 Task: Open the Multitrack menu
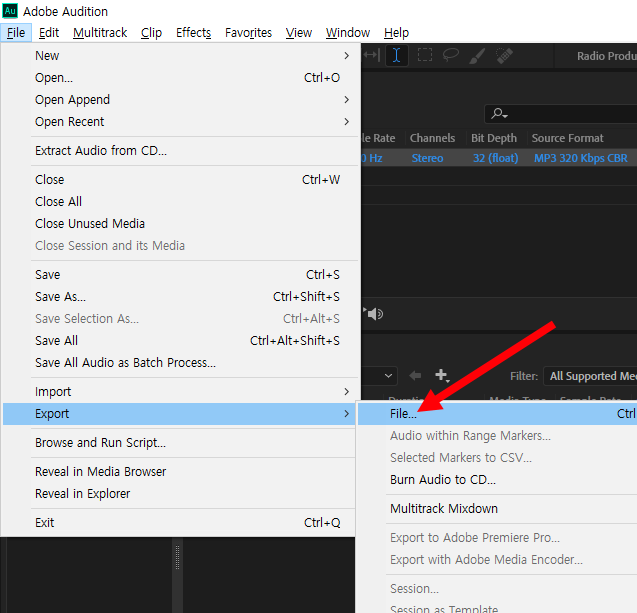[100, 32]
